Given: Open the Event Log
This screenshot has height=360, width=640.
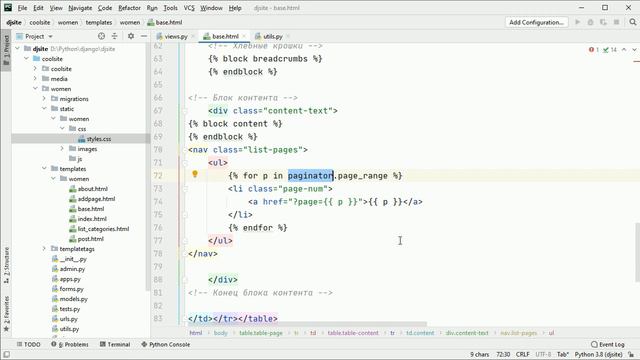Looking at the screenshot, I should pos(608,344).
